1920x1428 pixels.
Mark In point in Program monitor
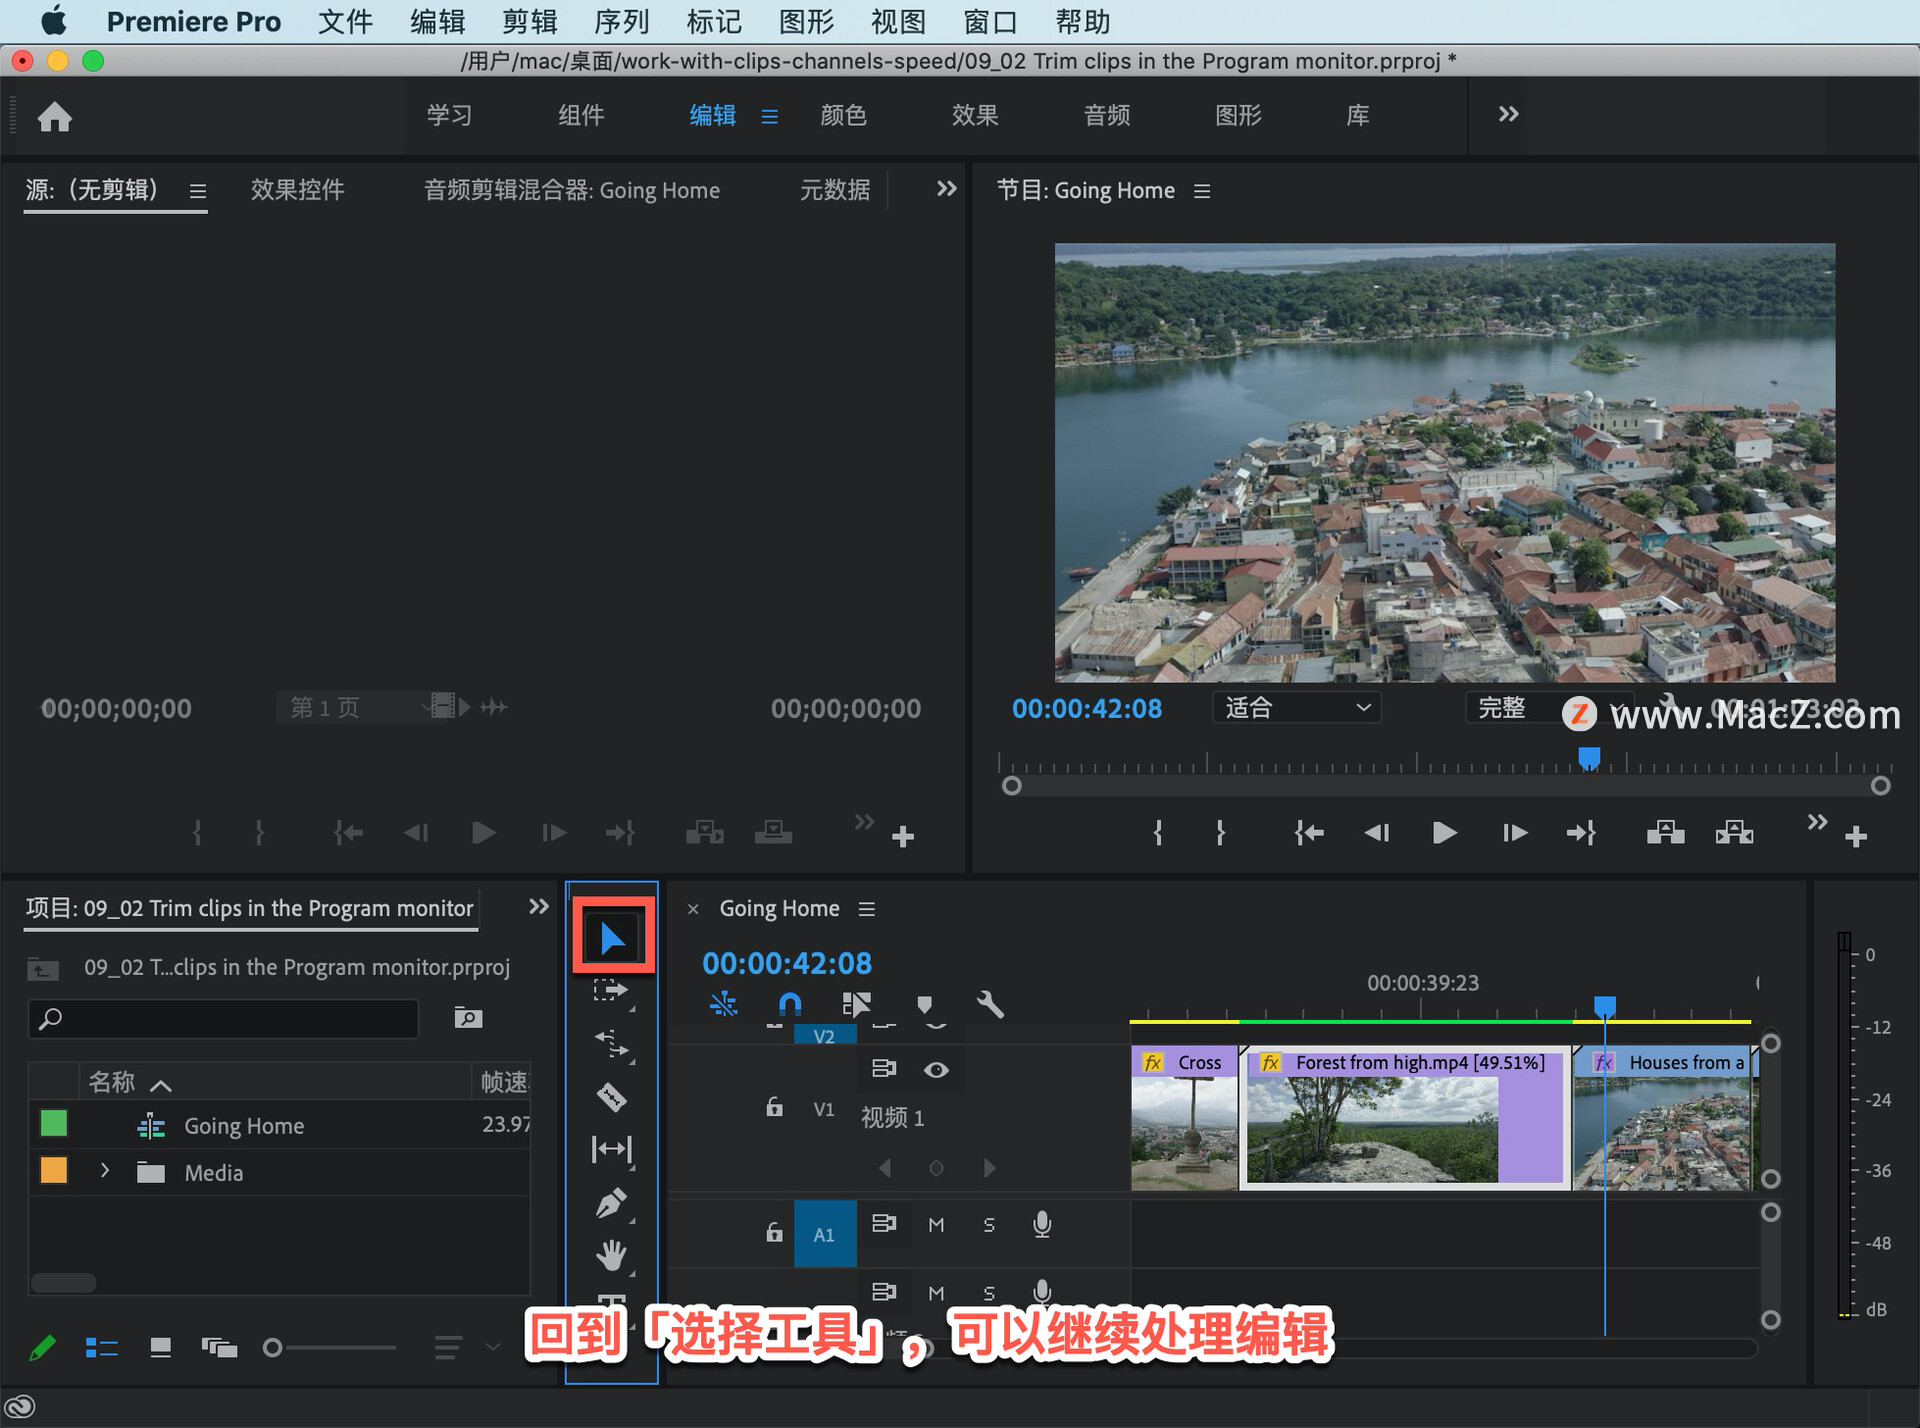(1158, 832)
